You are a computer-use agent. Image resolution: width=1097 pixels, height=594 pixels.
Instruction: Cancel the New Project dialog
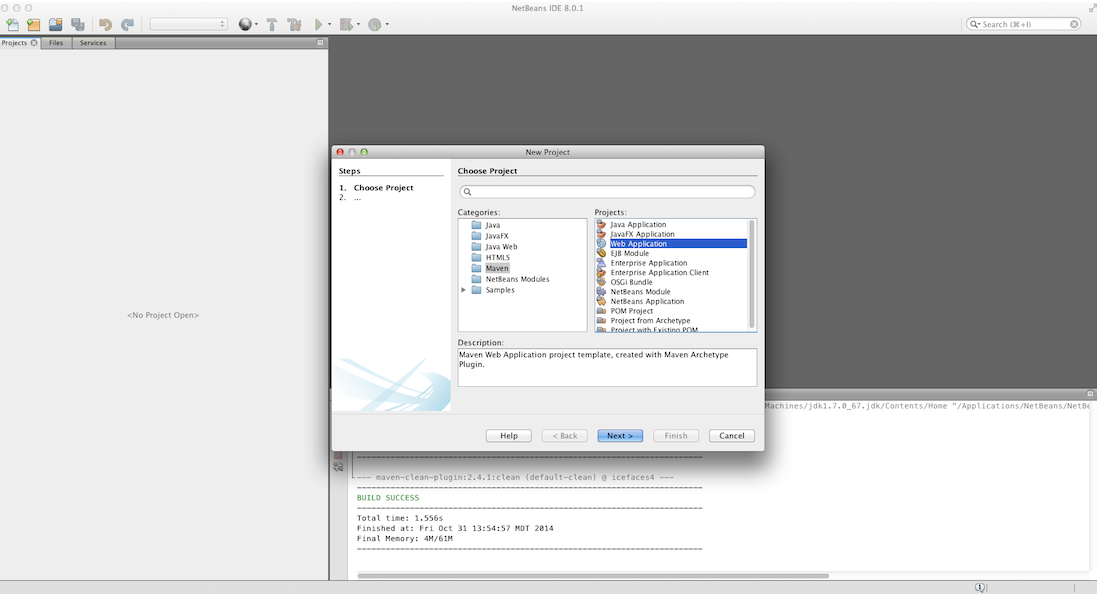[731, 436]
